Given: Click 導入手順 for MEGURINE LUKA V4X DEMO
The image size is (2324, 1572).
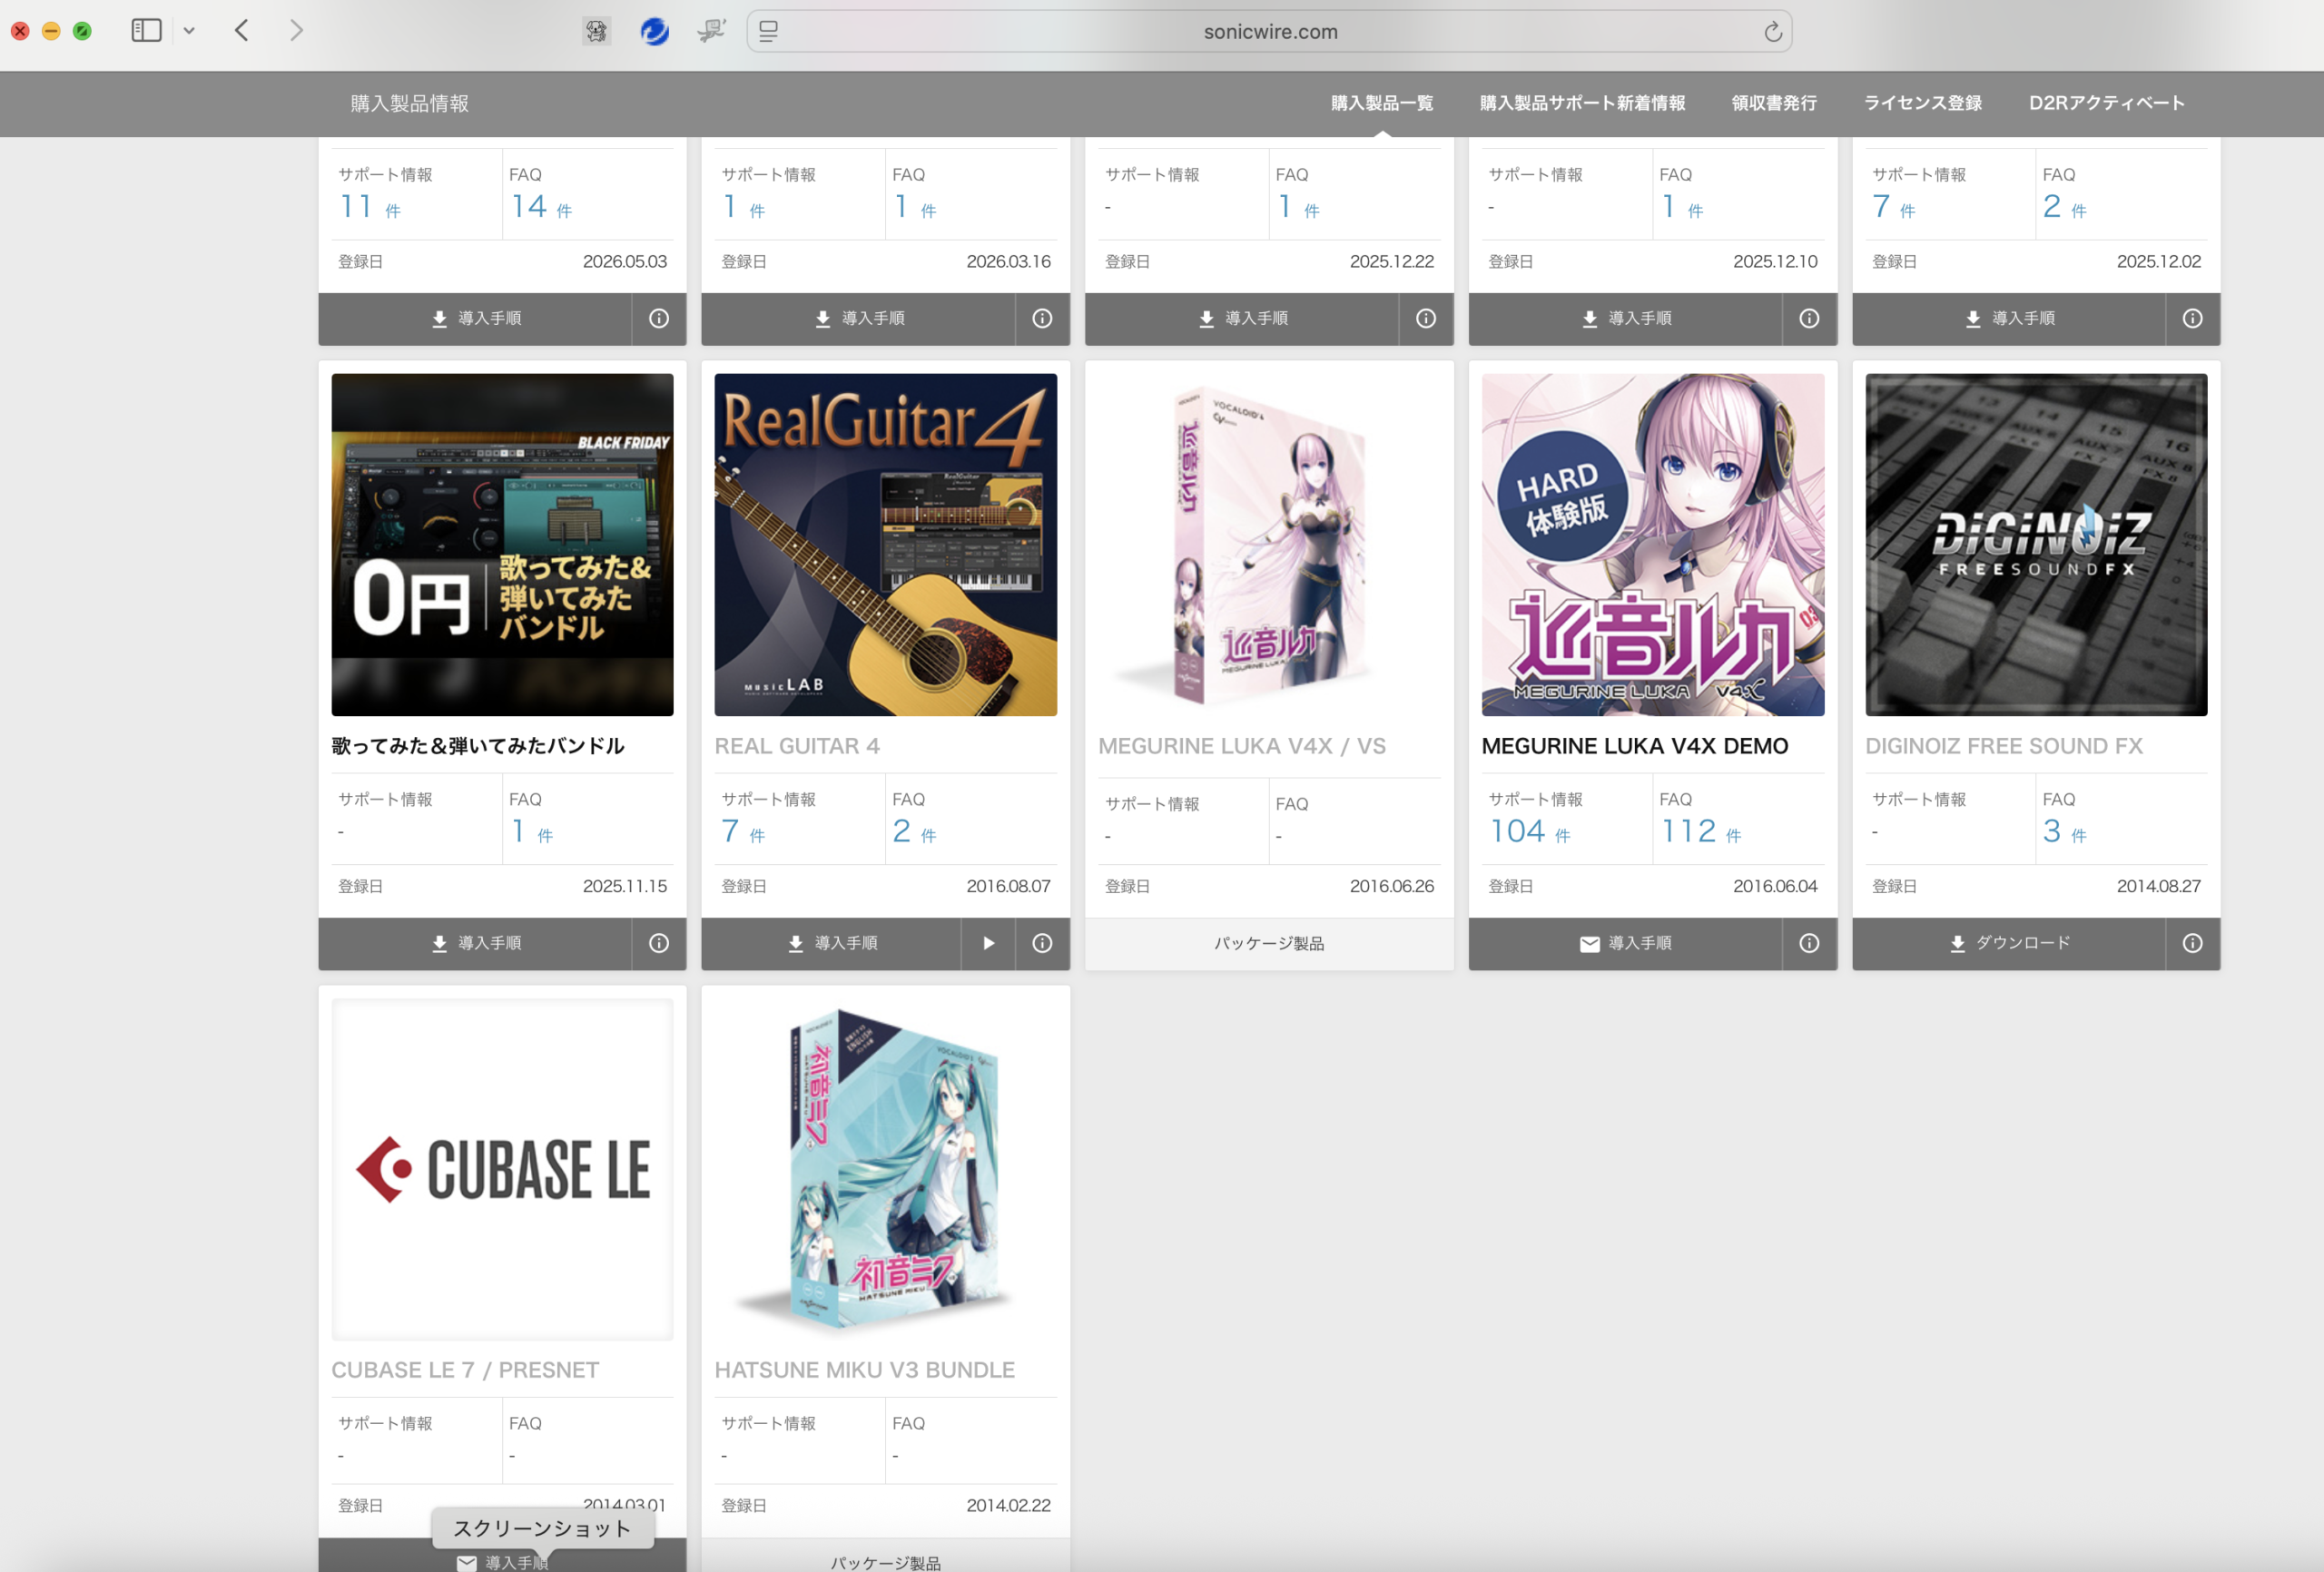Looking at the screenshot, I should coord(1625,943).
